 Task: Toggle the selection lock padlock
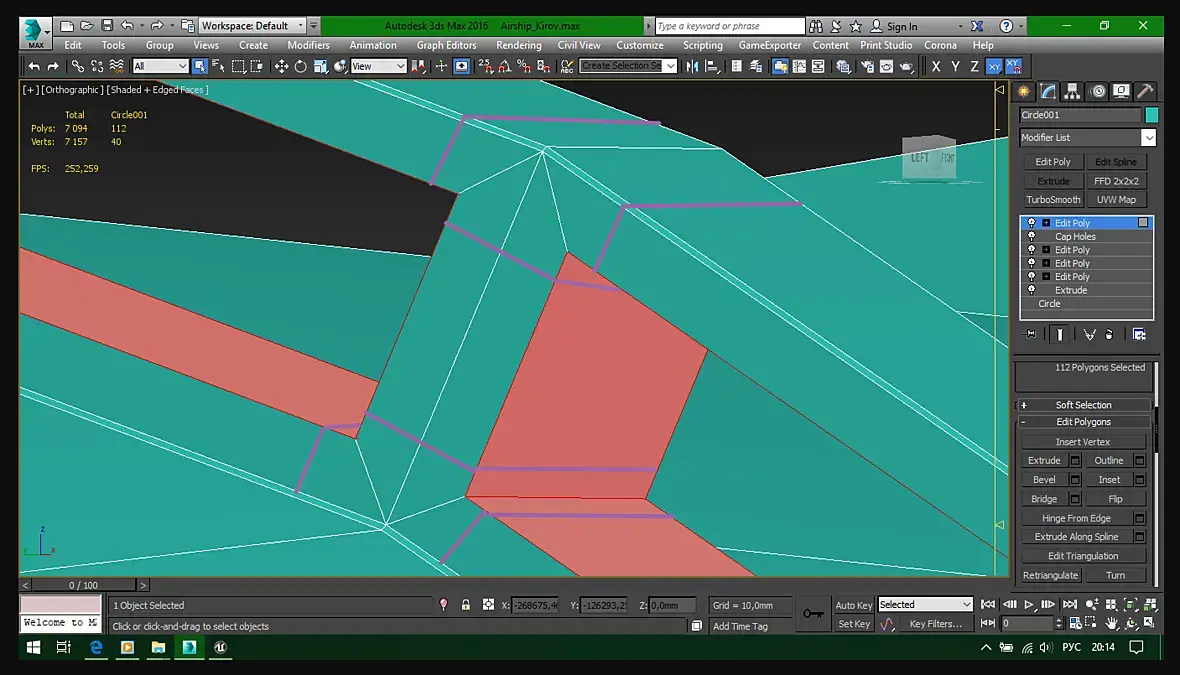coord(466,605)
